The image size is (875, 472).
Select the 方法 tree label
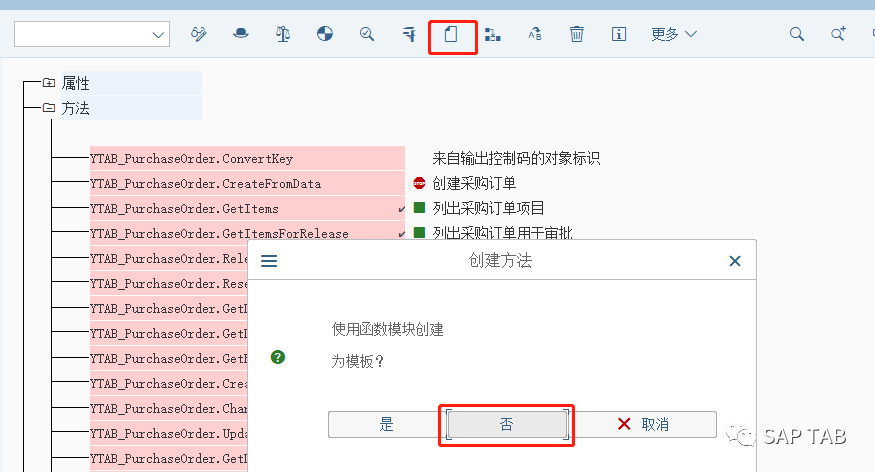pos(76,108)
